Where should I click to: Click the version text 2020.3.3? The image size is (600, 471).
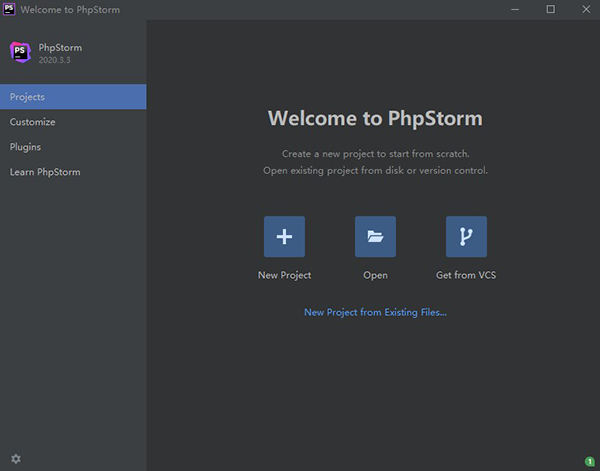(54, 60)
